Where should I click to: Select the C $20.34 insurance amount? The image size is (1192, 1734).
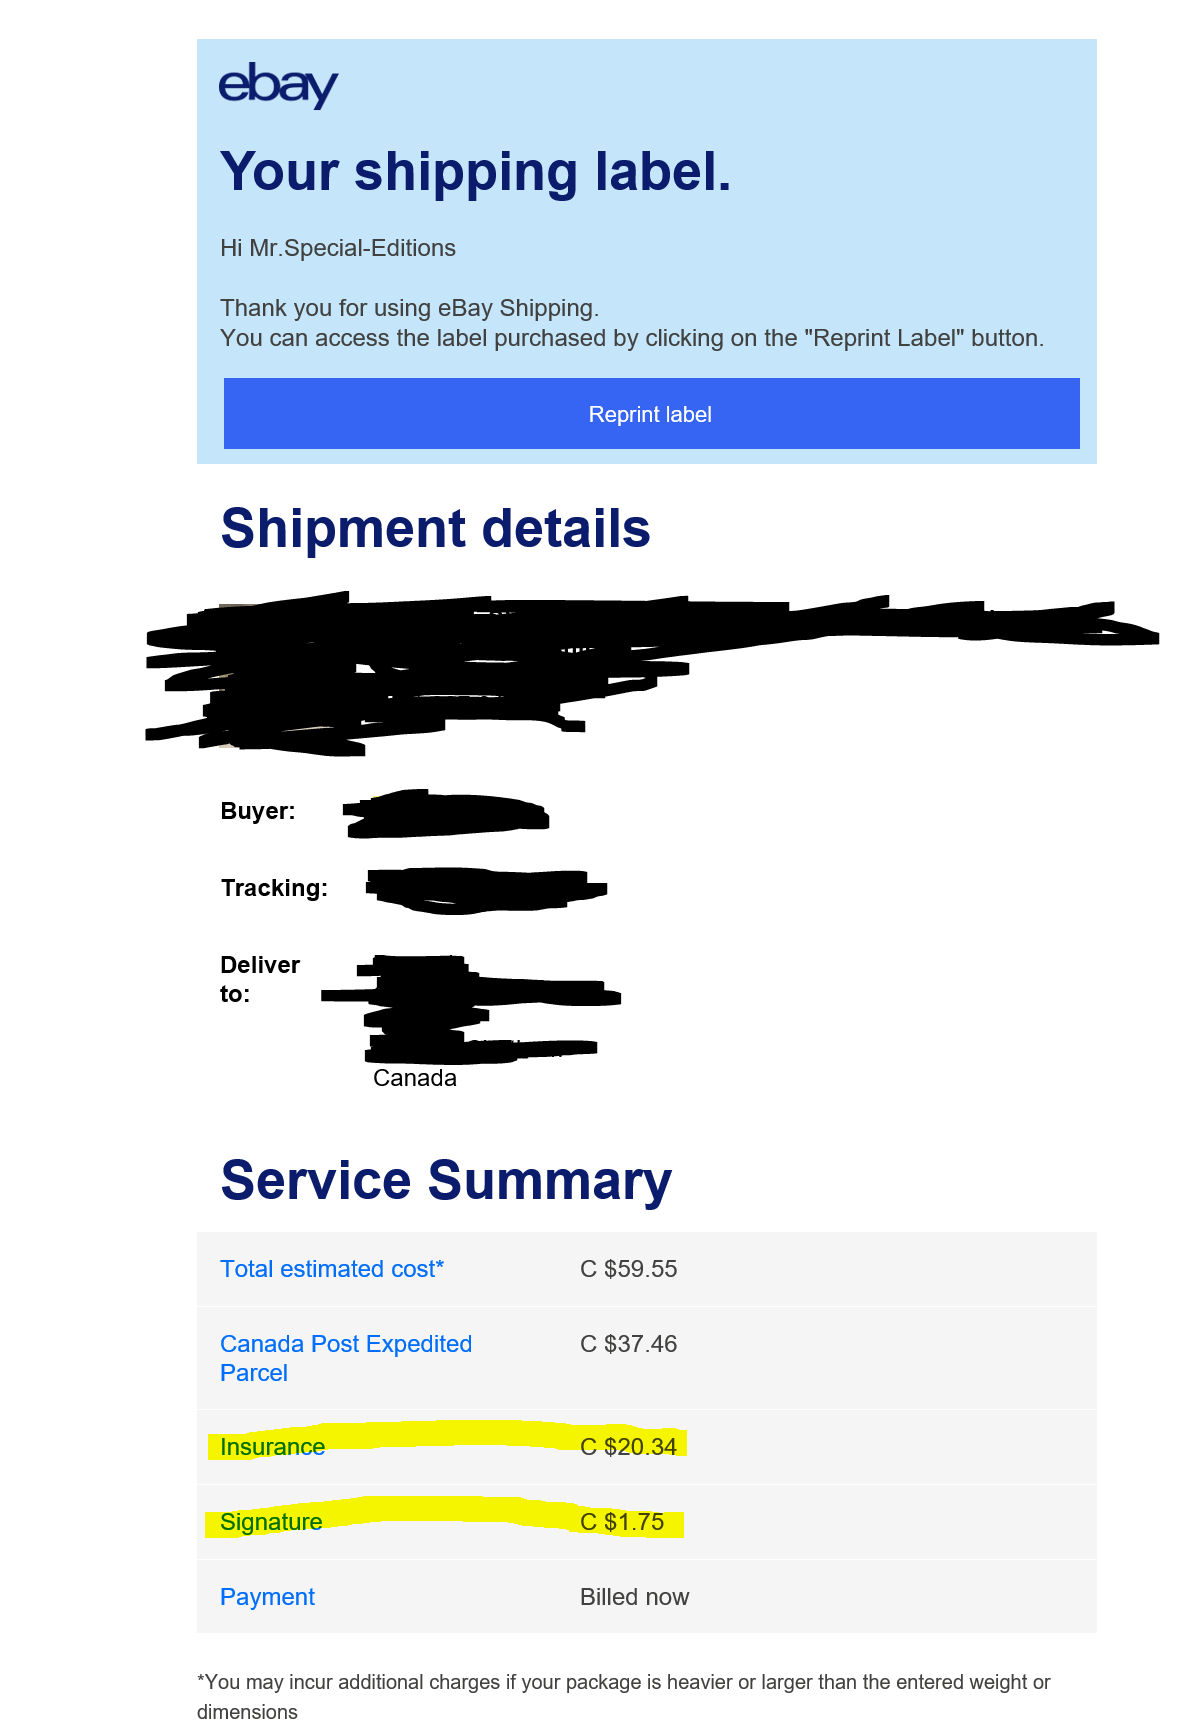628,1447
